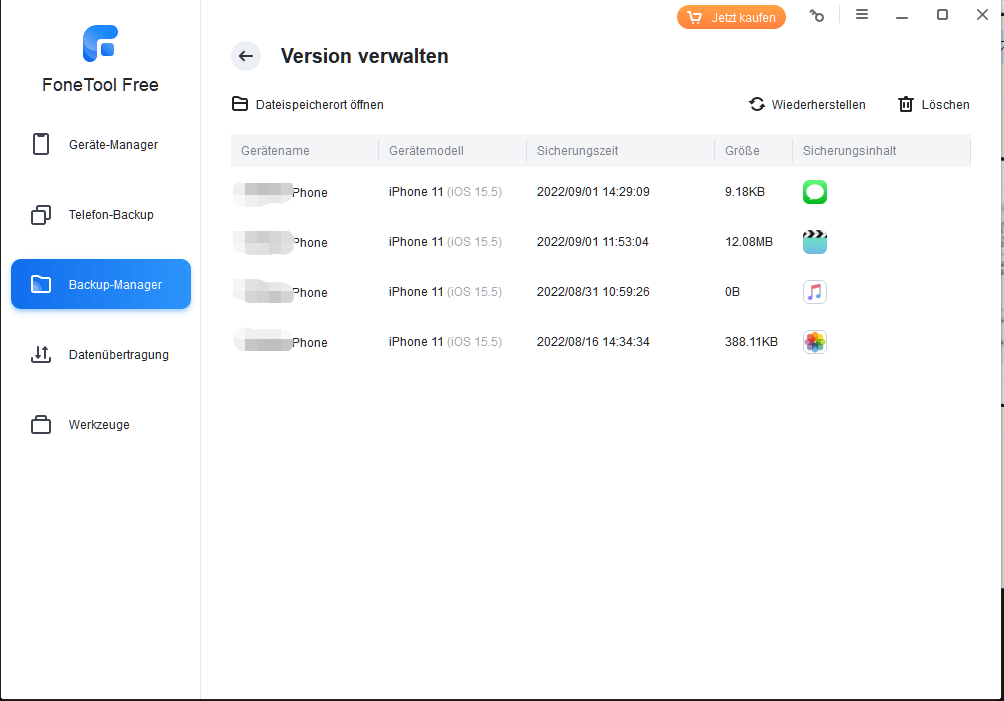The image size is (1004, 701).
Task: Open Datenübertragung in sidebar
Action: (101, 355)
